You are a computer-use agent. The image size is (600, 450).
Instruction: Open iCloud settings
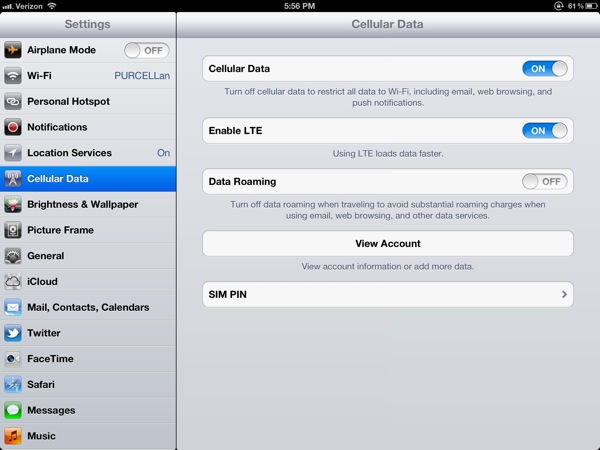[88, 282]
